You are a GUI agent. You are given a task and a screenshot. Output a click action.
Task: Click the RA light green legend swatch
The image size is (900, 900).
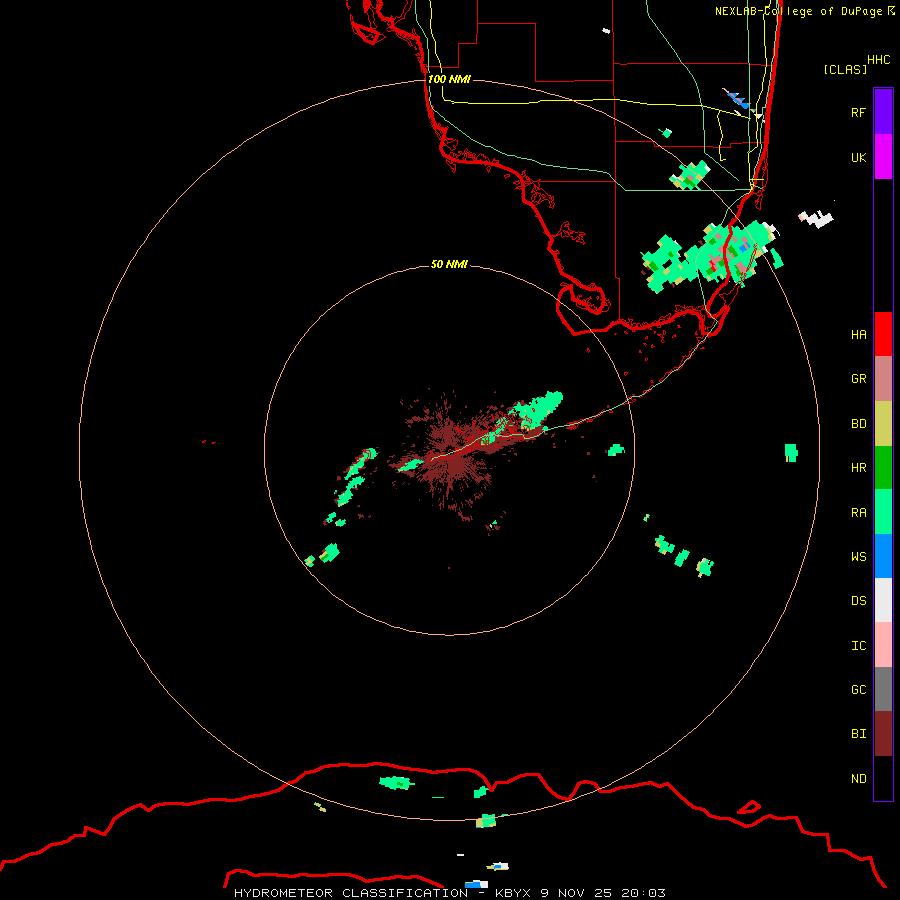[883, 512]
